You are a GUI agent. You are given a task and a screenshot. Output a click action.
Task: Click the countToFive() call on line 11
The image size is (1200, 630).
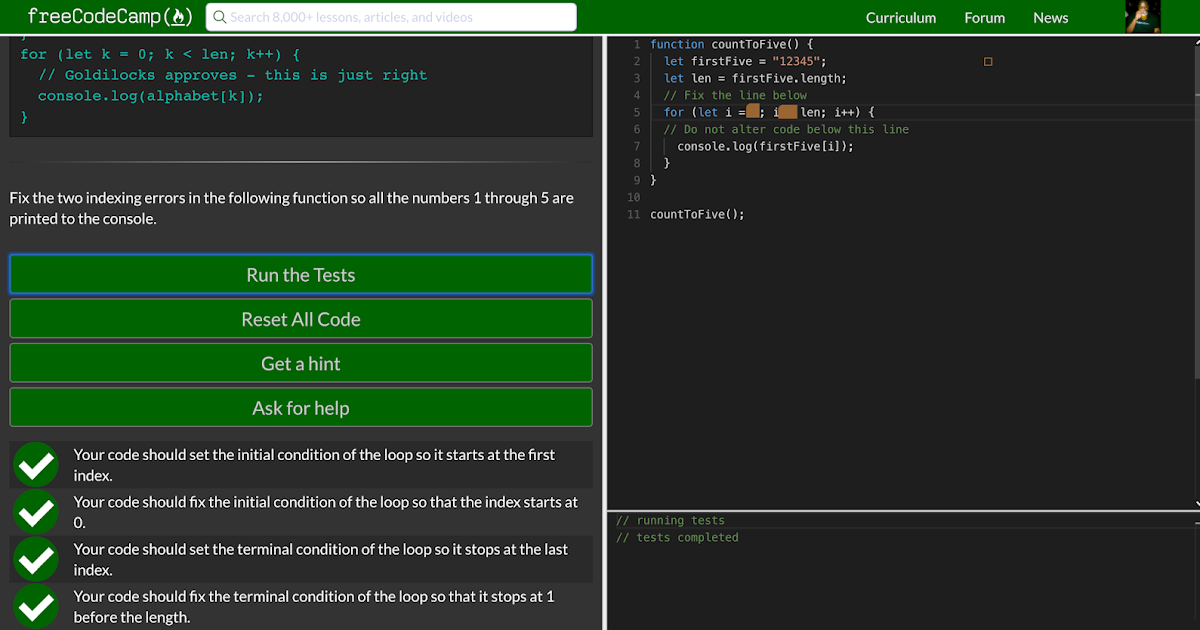pyautogui.click(x=697, y=214)
